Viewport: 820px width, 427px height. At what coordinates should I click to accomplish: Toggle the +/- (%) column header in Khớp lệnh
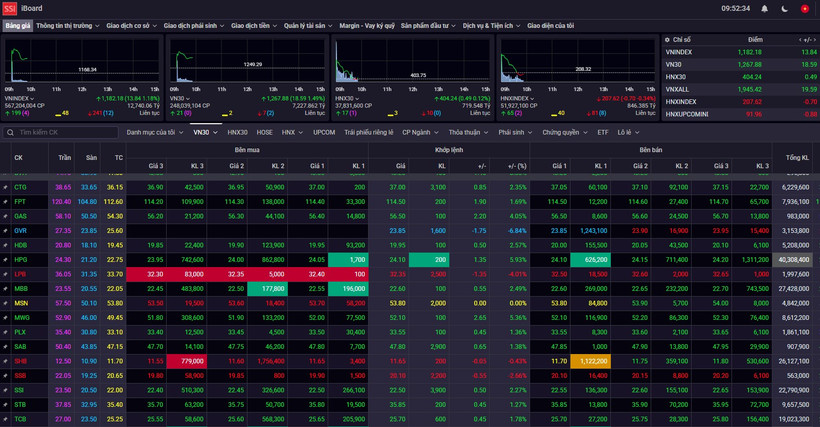point(516,166)
